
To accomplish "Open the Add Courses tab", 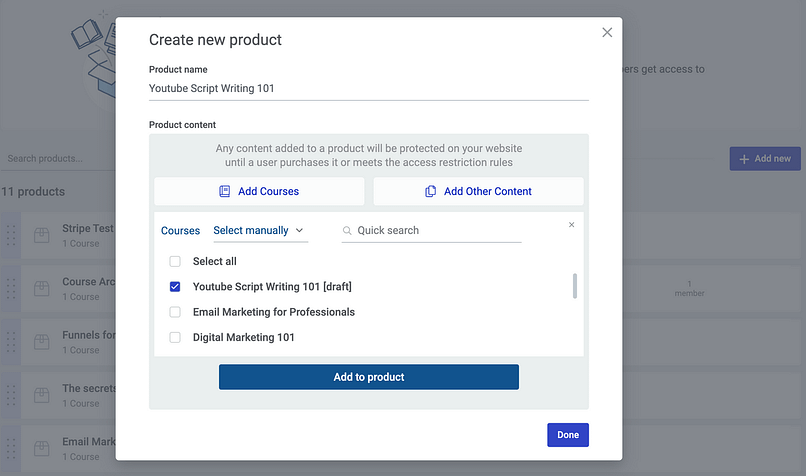I will coord(259,191).
